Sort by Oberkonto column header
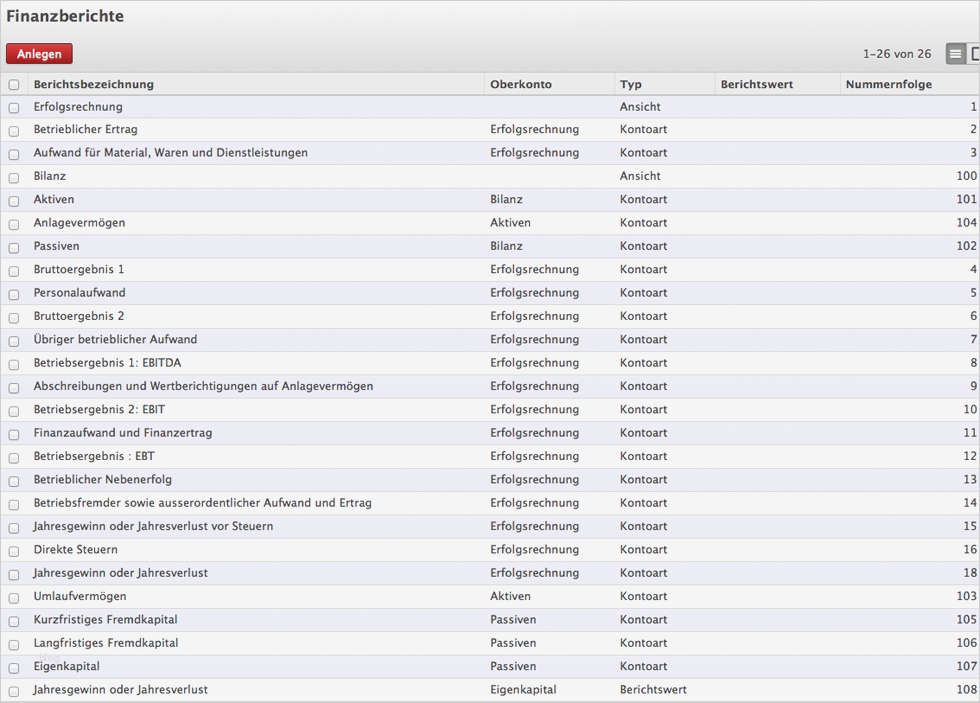This screenshot has width=980, height=703. (x=521, y=84)
